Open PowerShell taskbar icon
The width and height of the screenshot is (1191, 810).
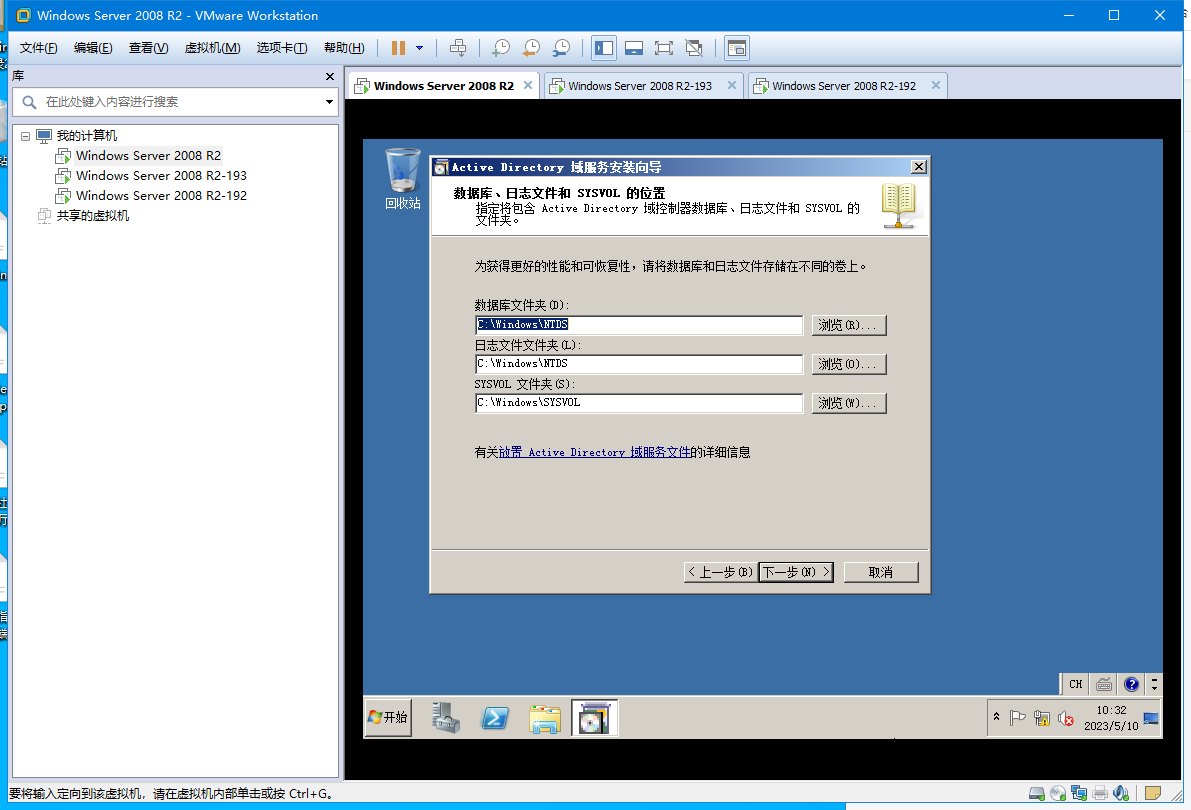click(x=495, y=717)
